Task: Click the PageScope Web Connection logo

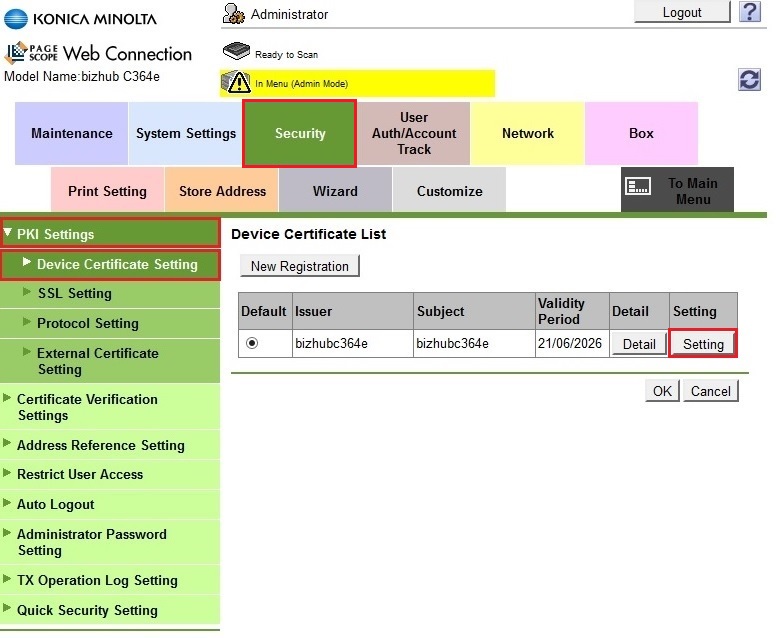Action: click(98, 53)
